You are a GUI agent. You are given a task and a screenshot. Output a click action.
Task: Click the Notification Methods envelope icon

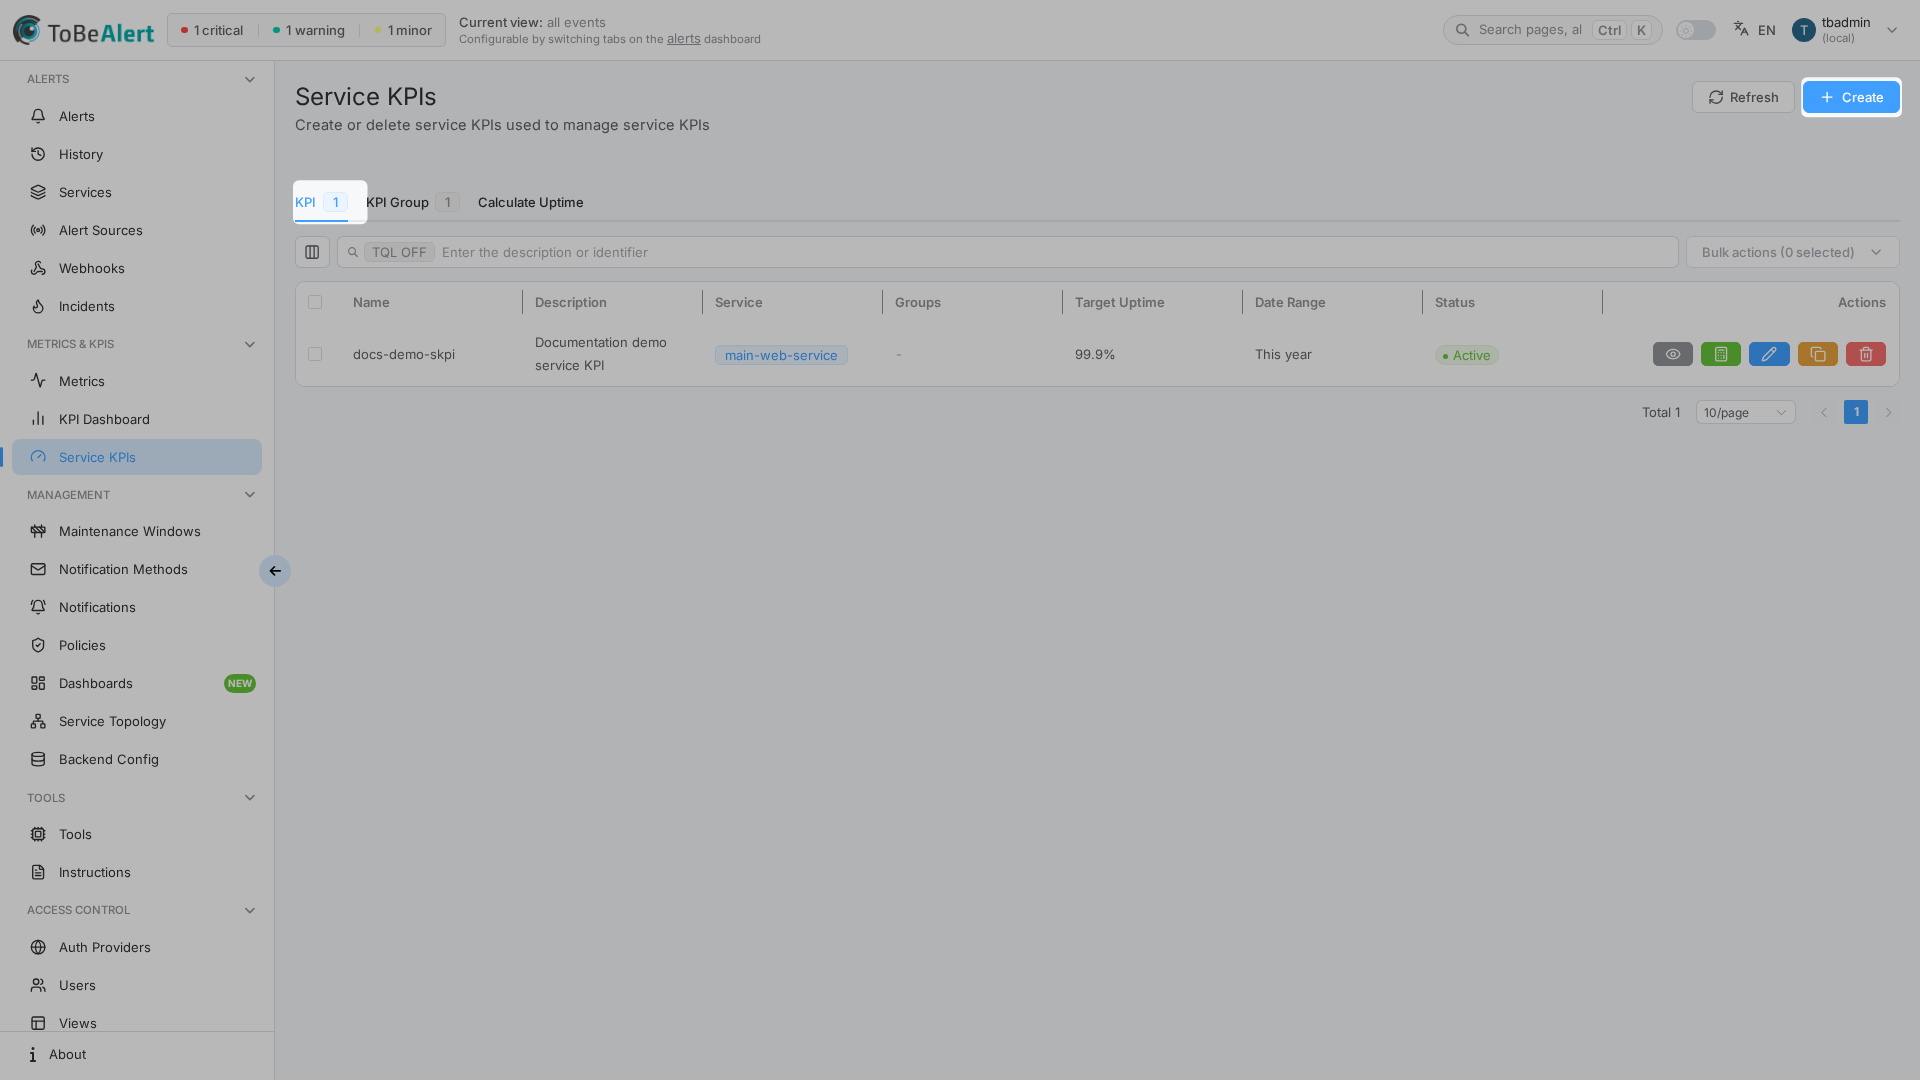[x=38, y=569]
